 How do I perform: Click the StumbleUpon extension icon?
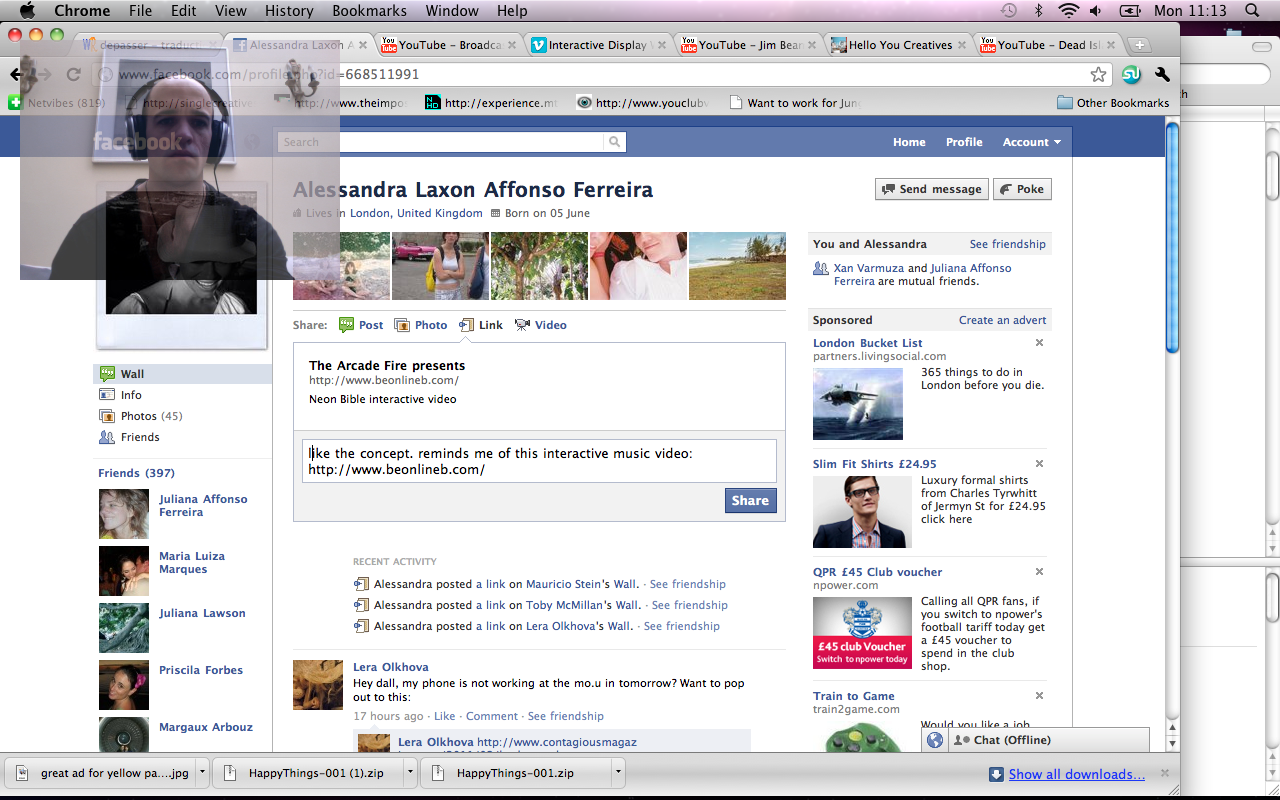click(x=1131, y=75)
